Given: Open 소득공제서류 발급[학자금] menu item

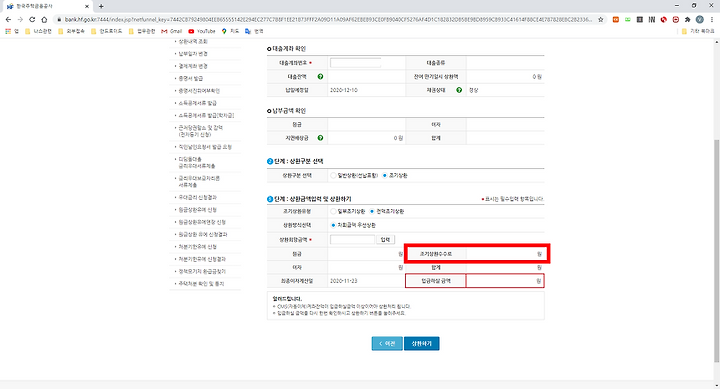Looking at the screenshot, I should point(206,116).
